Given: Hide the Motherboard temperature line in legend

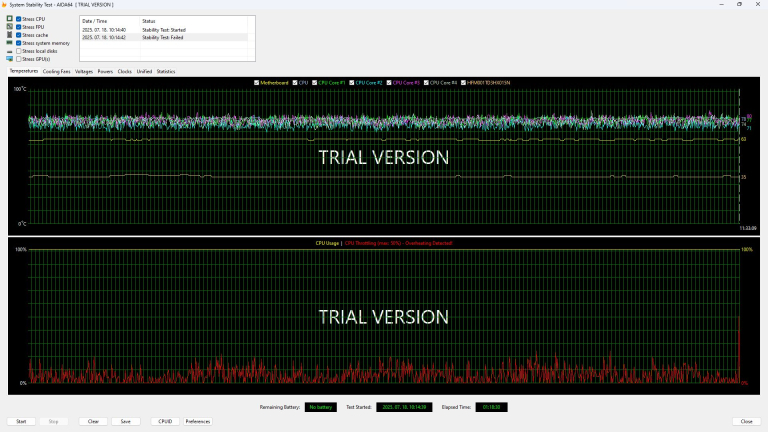Looking at the screenshot, I should (257, 83).
